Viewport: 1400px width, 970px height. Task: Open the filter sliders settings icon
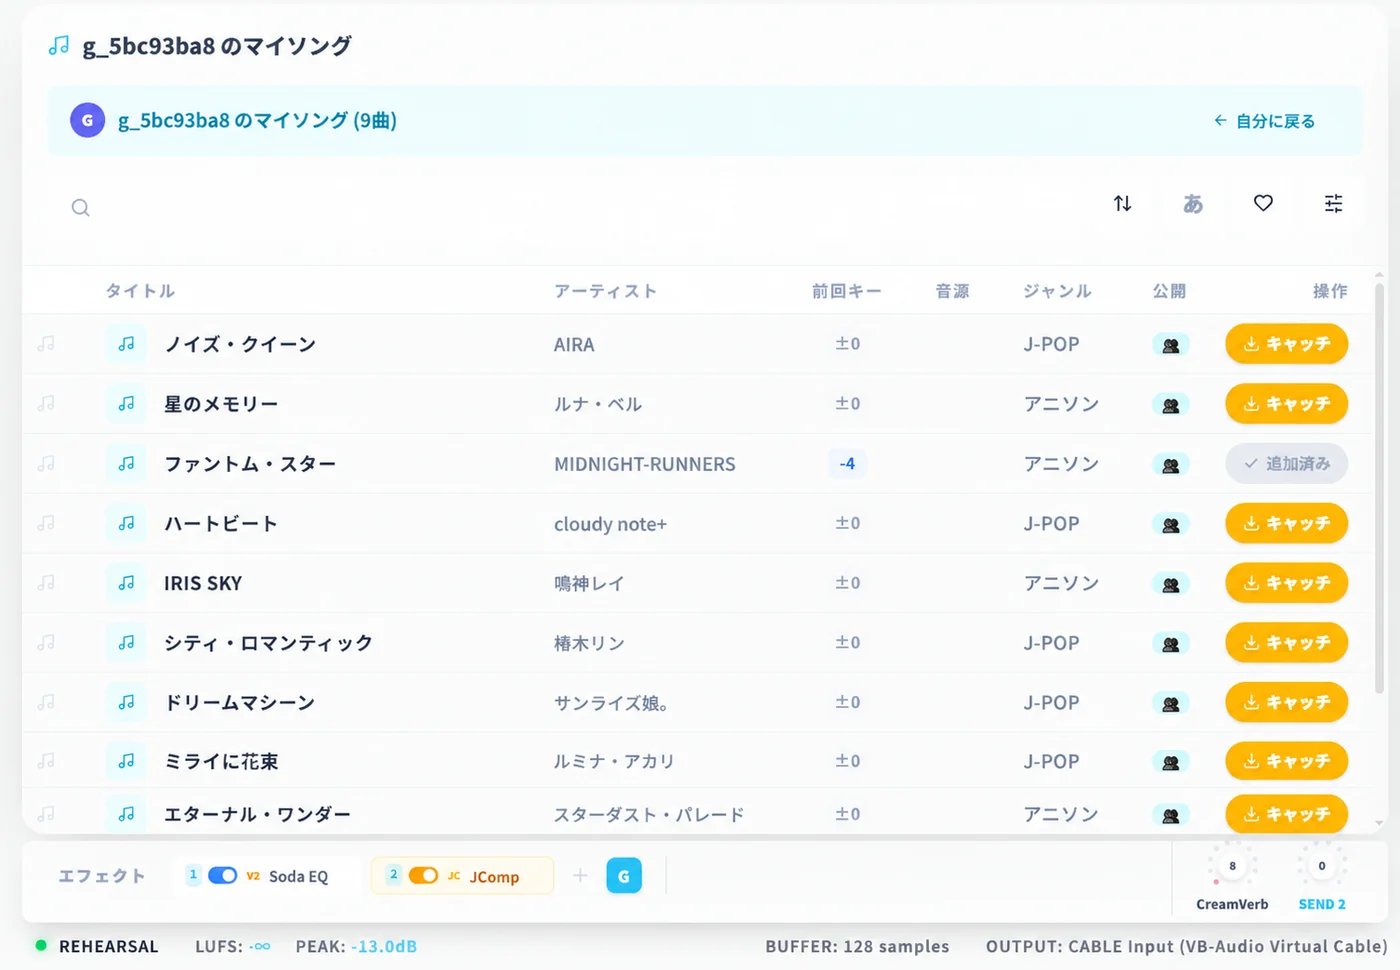coord(1333,204)
